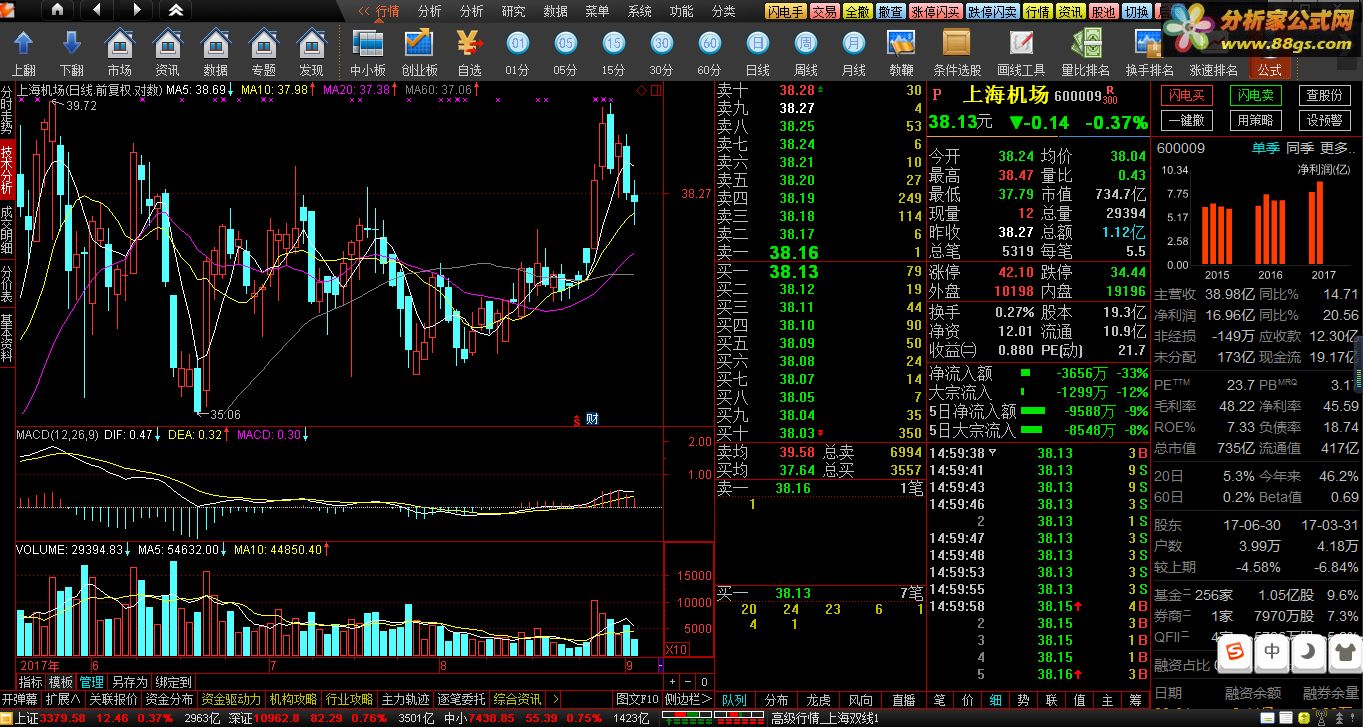The width and height of the screenshot is (1363, 727).
Task: Expand the 侧边栏 sidebar toggle
Action: [688, 699]
